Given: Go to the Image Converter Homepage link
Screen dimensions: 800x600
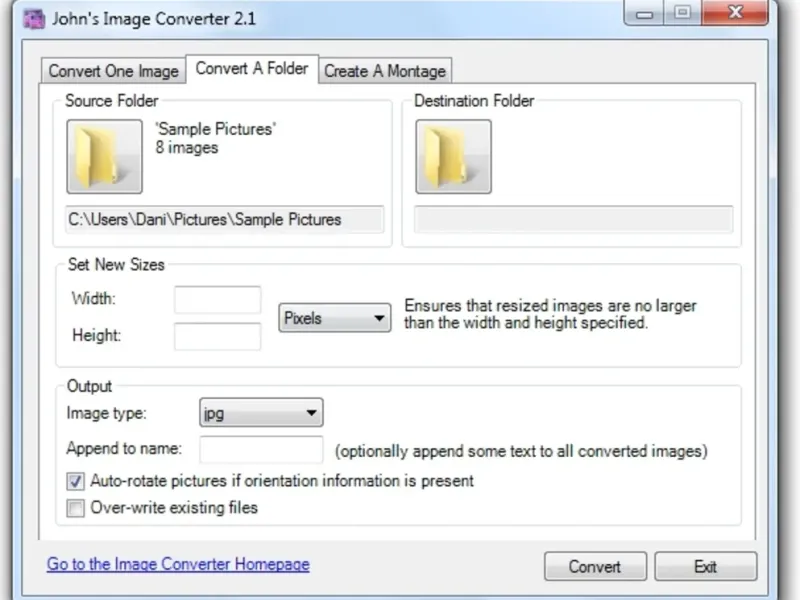Looking at the screenshot, I should coord(178,564).
